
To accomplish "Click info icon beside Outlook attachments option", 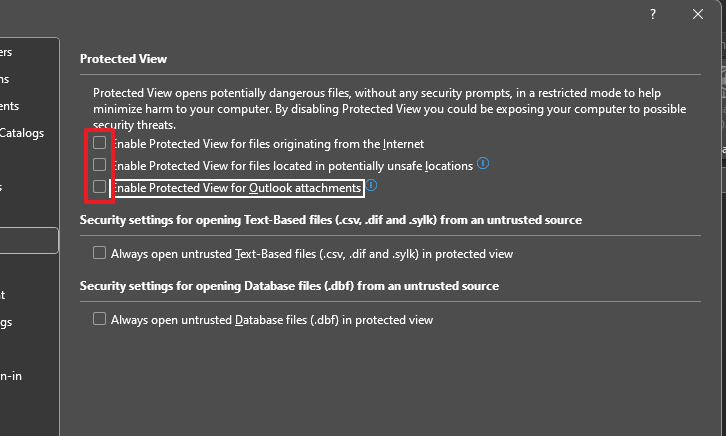I will click(x=371, y=186).
